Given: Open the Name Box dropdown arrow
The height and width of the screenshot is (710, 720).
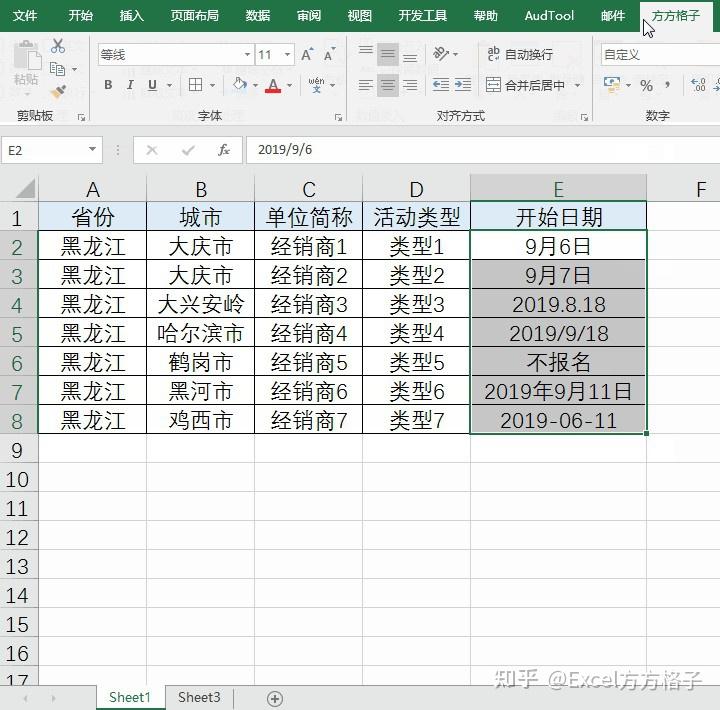Looking at the screenshot, I should (x=92, y=150).
